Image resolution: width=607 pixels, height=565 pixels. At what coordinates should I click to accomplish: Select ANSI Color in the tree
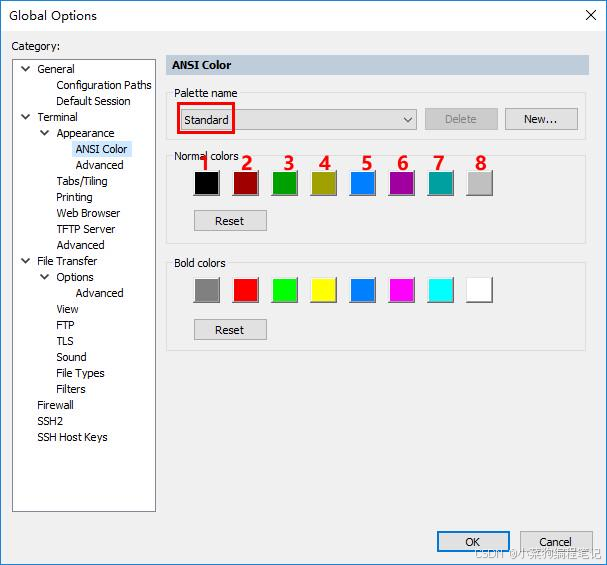[x=101, y=149]
